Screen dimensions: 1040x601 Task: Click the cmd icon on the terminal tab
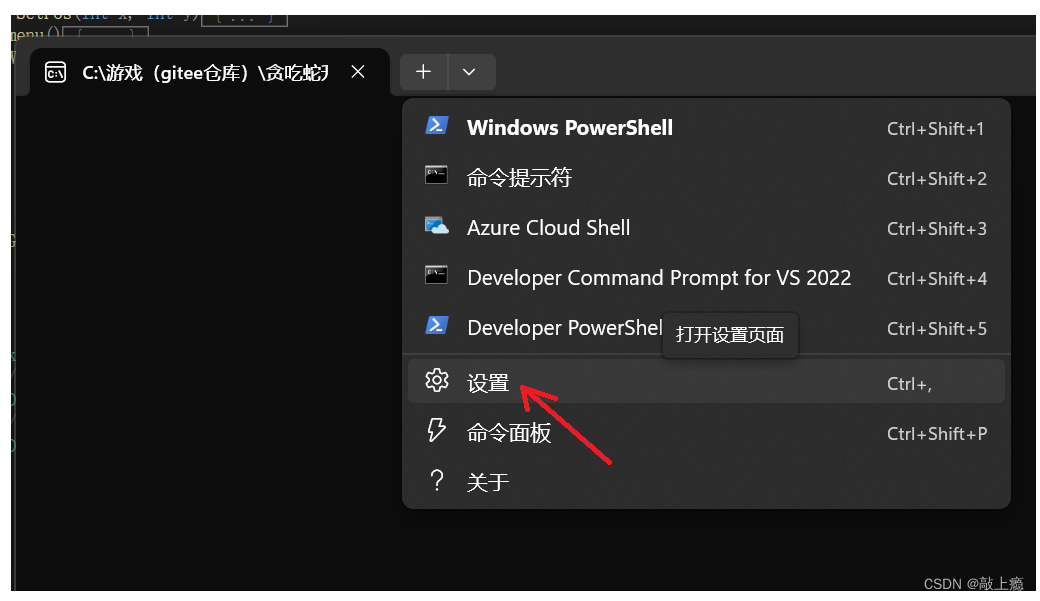[56, 72]
